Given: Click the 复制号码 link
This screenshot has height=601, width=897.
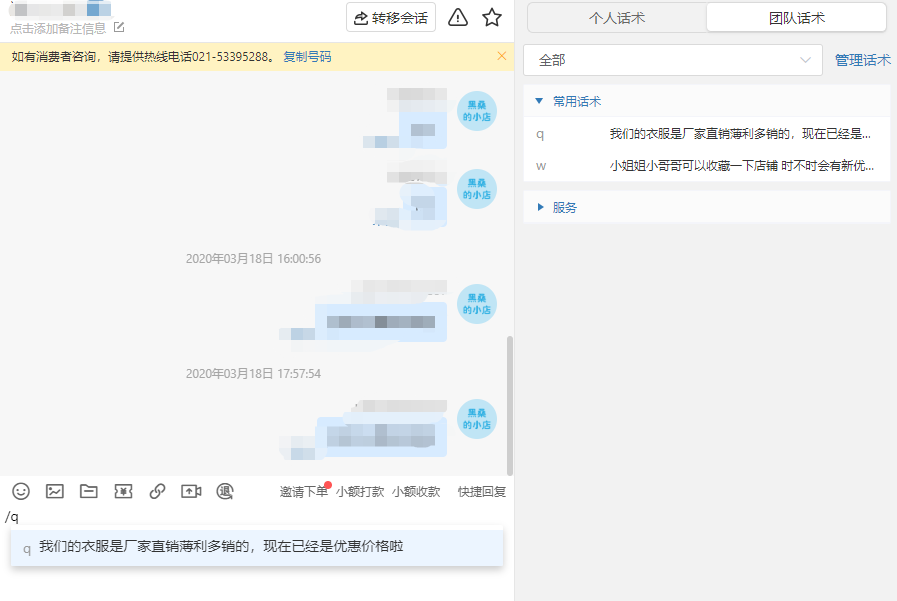Looking at the screenshot, I should [x=307, y=57].
